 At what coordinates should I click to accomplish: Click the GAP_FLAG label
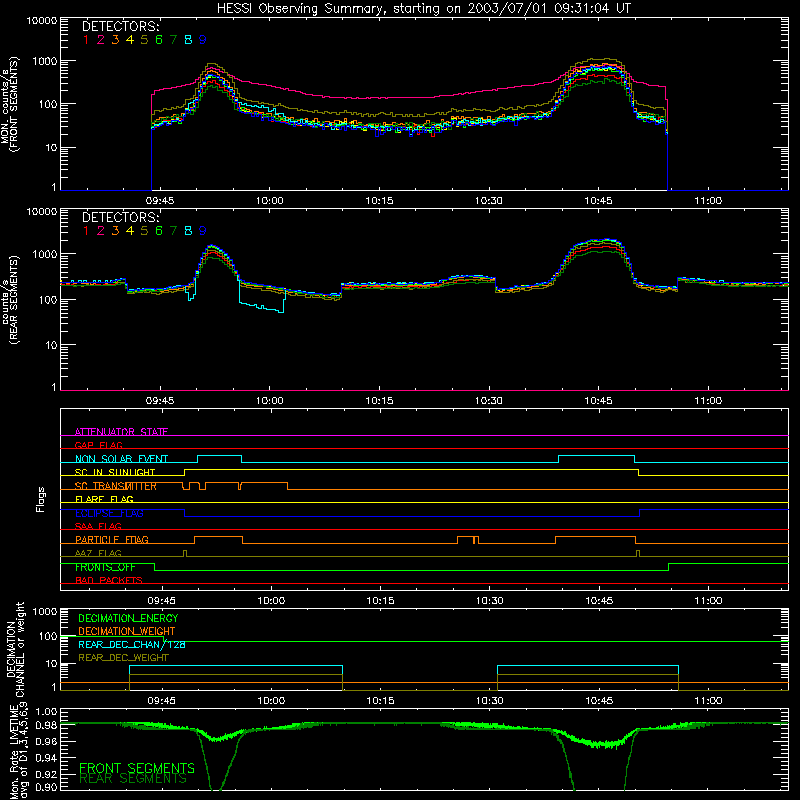pos(98,445)
